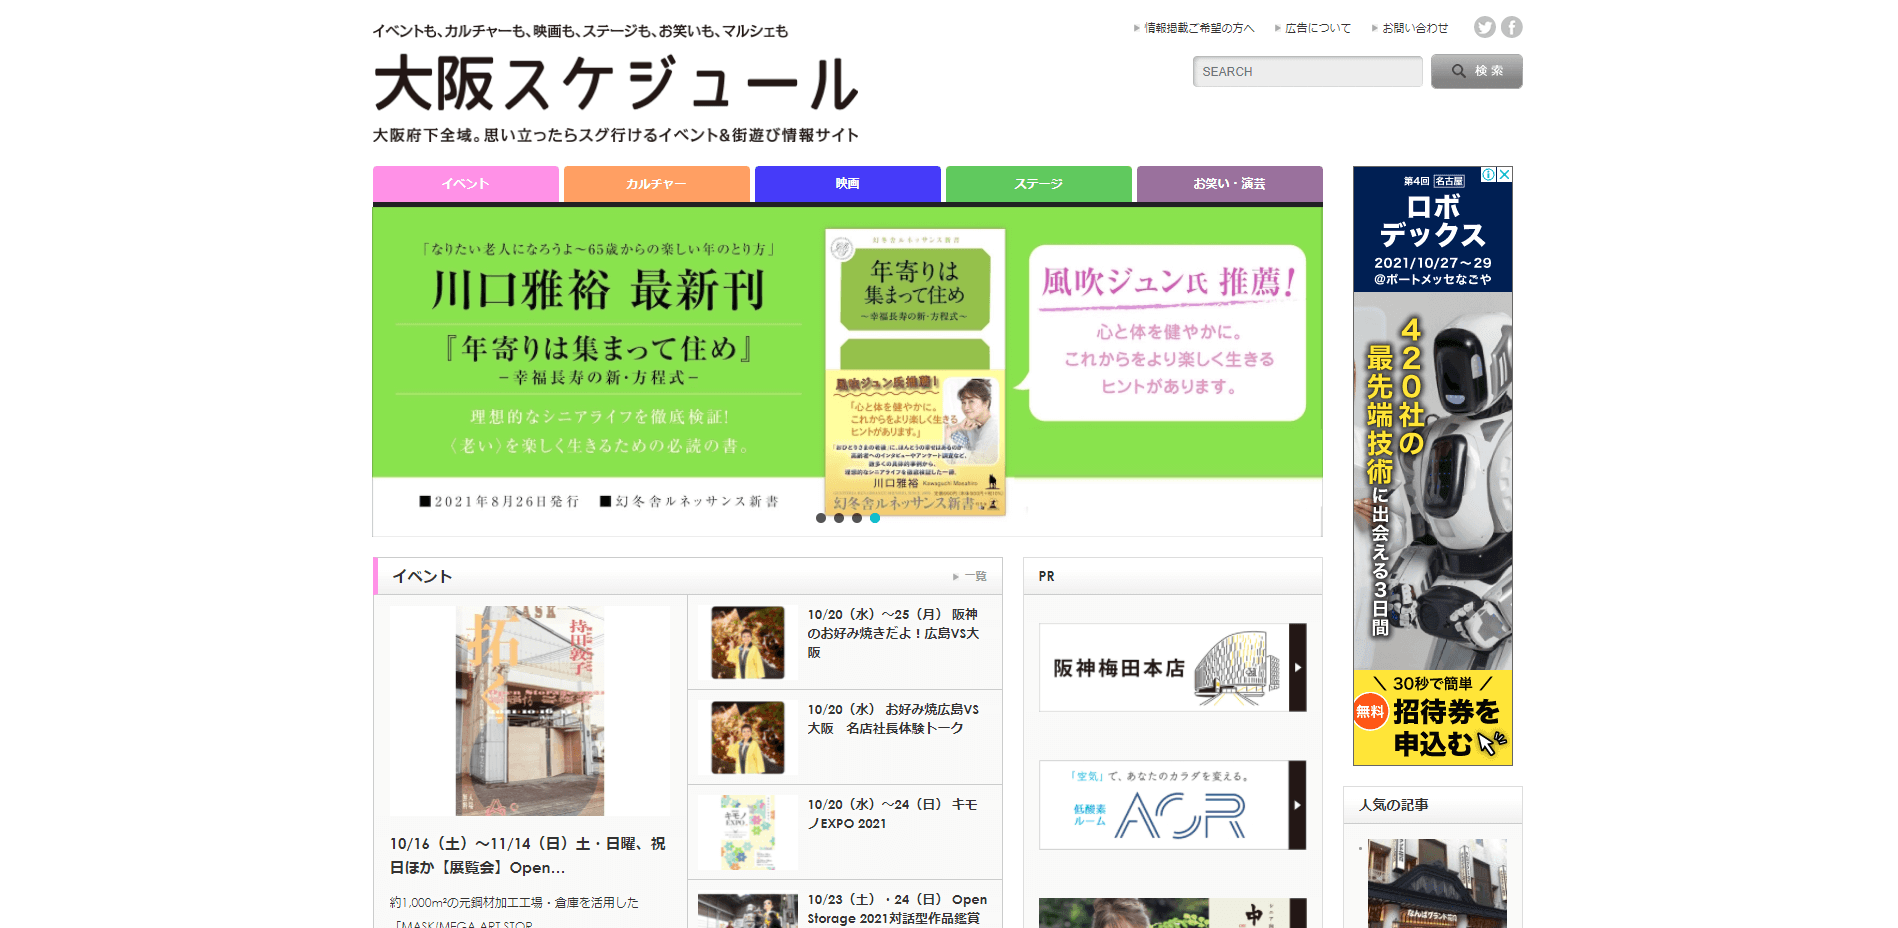1898x928 pixels.
Task: Click the PR section heading
Action: pyautogui.click(x=1047, y=577)
